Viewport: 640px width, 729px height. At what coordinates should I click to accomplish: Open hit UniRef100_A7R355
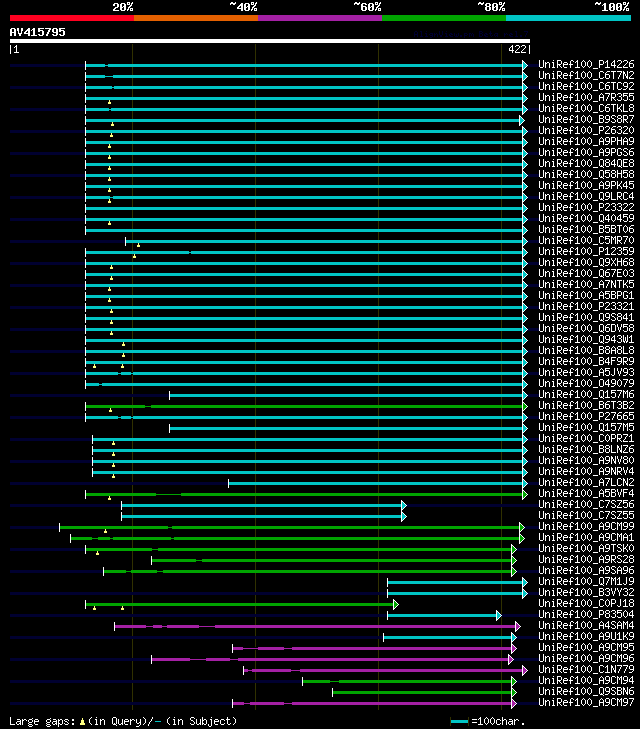point(586,97)
